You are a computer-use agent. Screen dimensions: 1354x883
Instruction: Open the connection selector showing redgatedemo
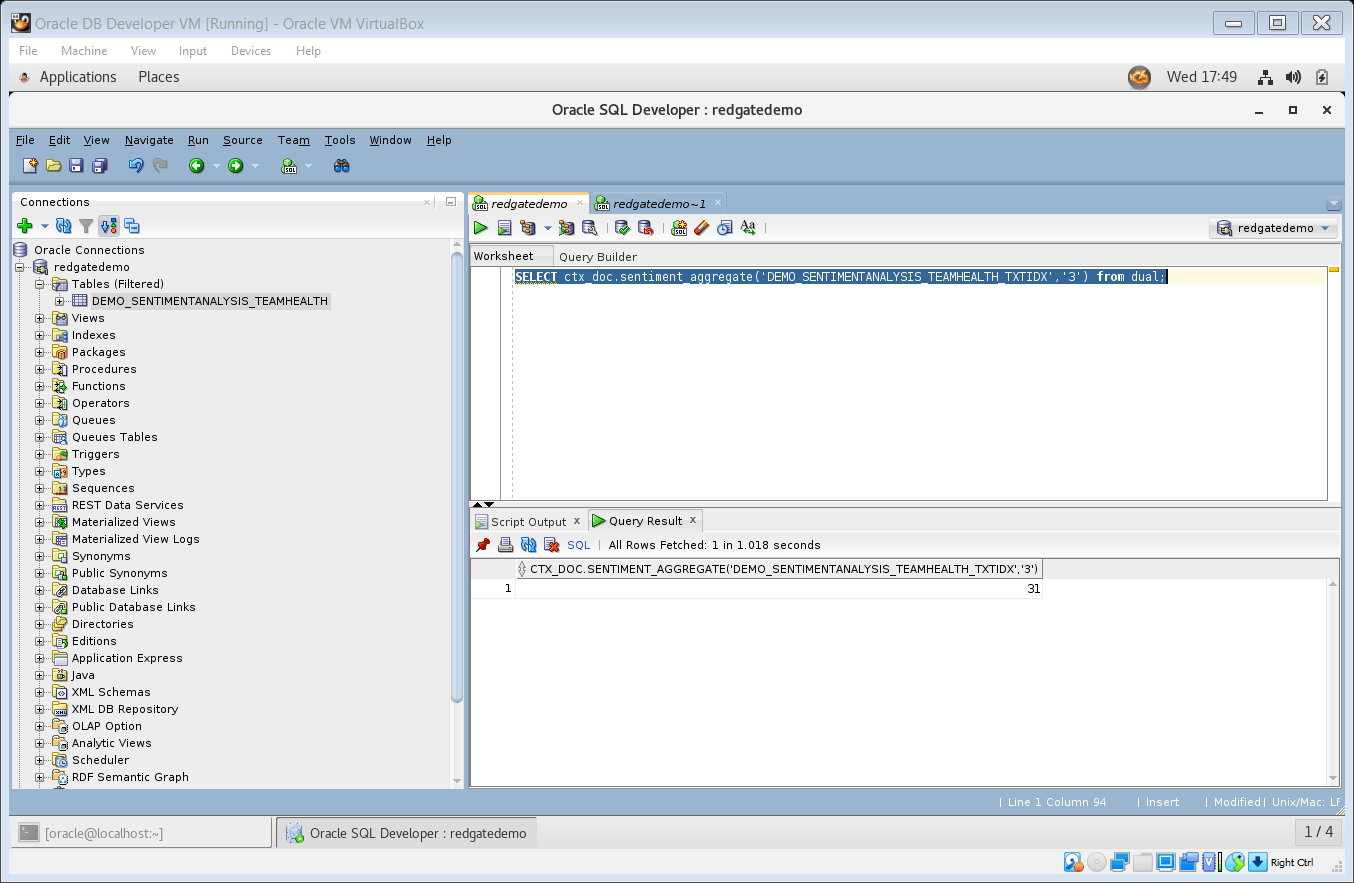1273,228
